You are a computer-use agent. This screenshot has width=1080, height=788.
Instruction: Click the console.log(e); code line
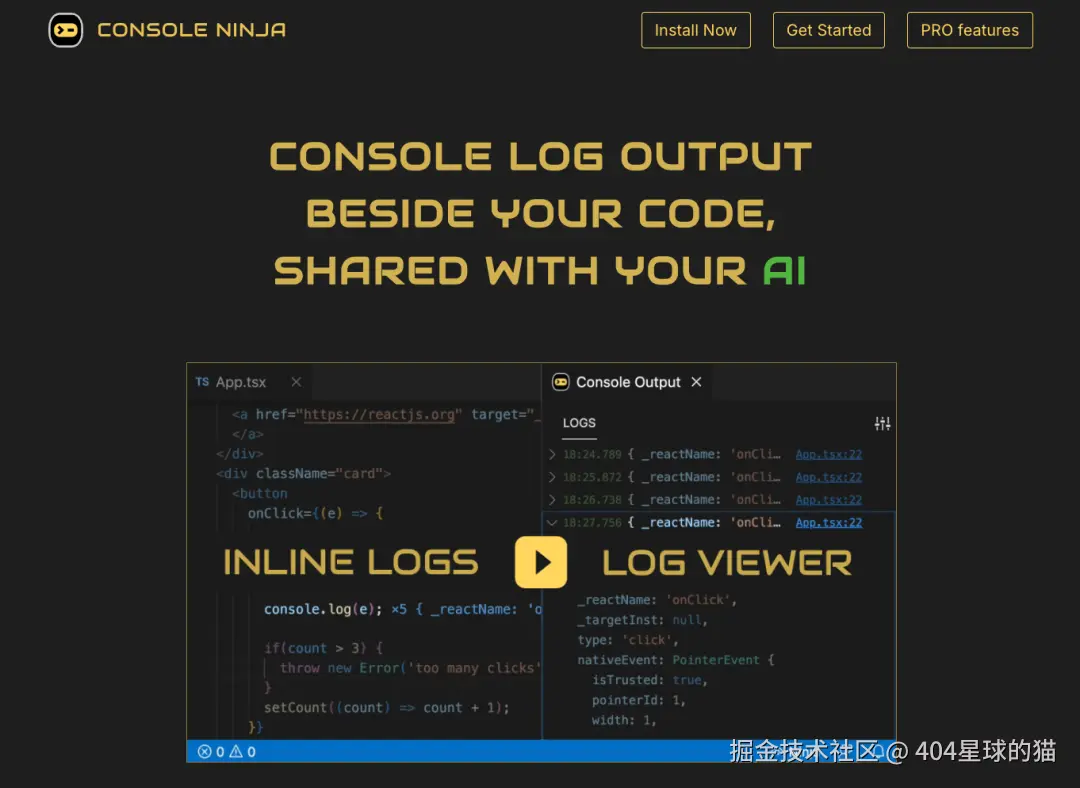point(323,610)
